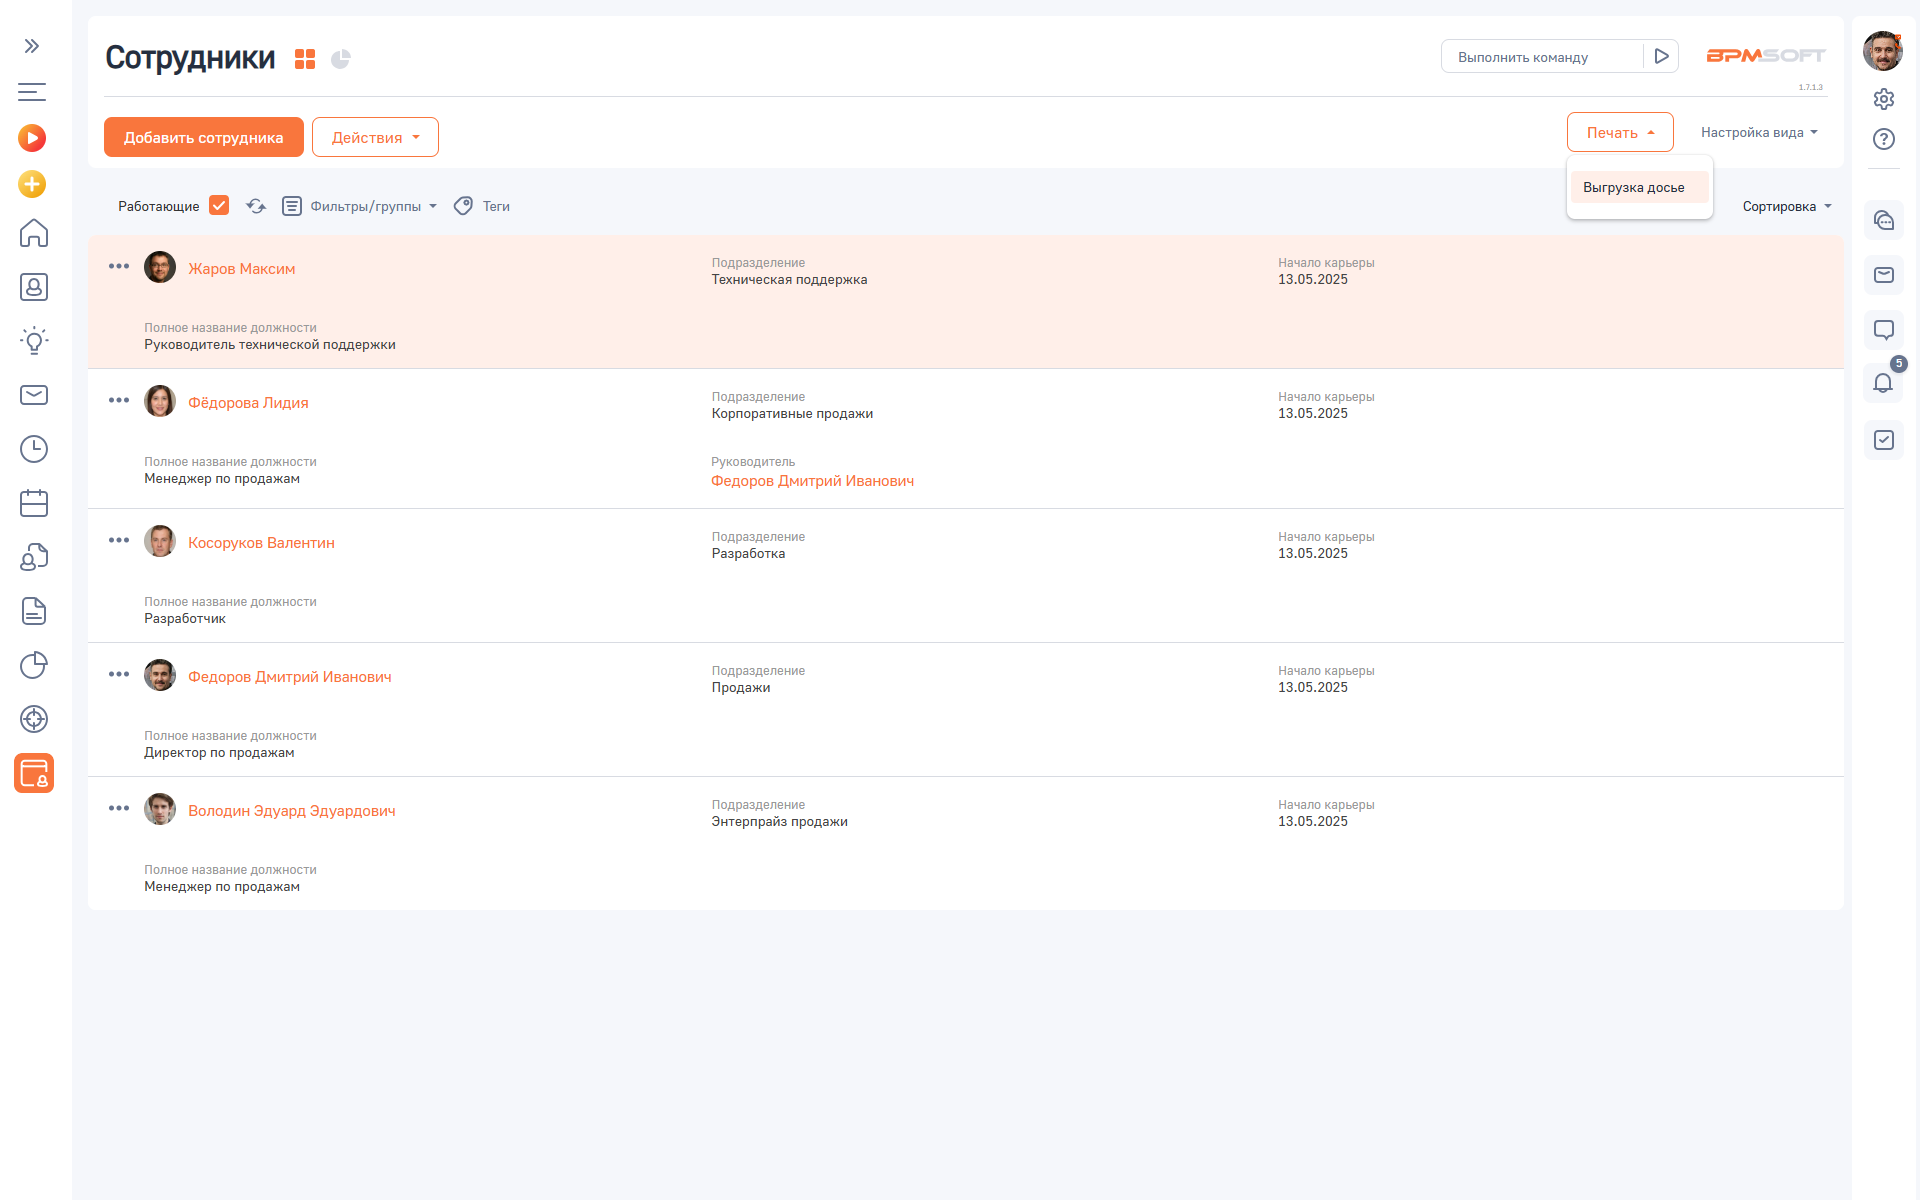
Task: Open the Сортировка dropdown
Action: click(x=1786, y=206)
